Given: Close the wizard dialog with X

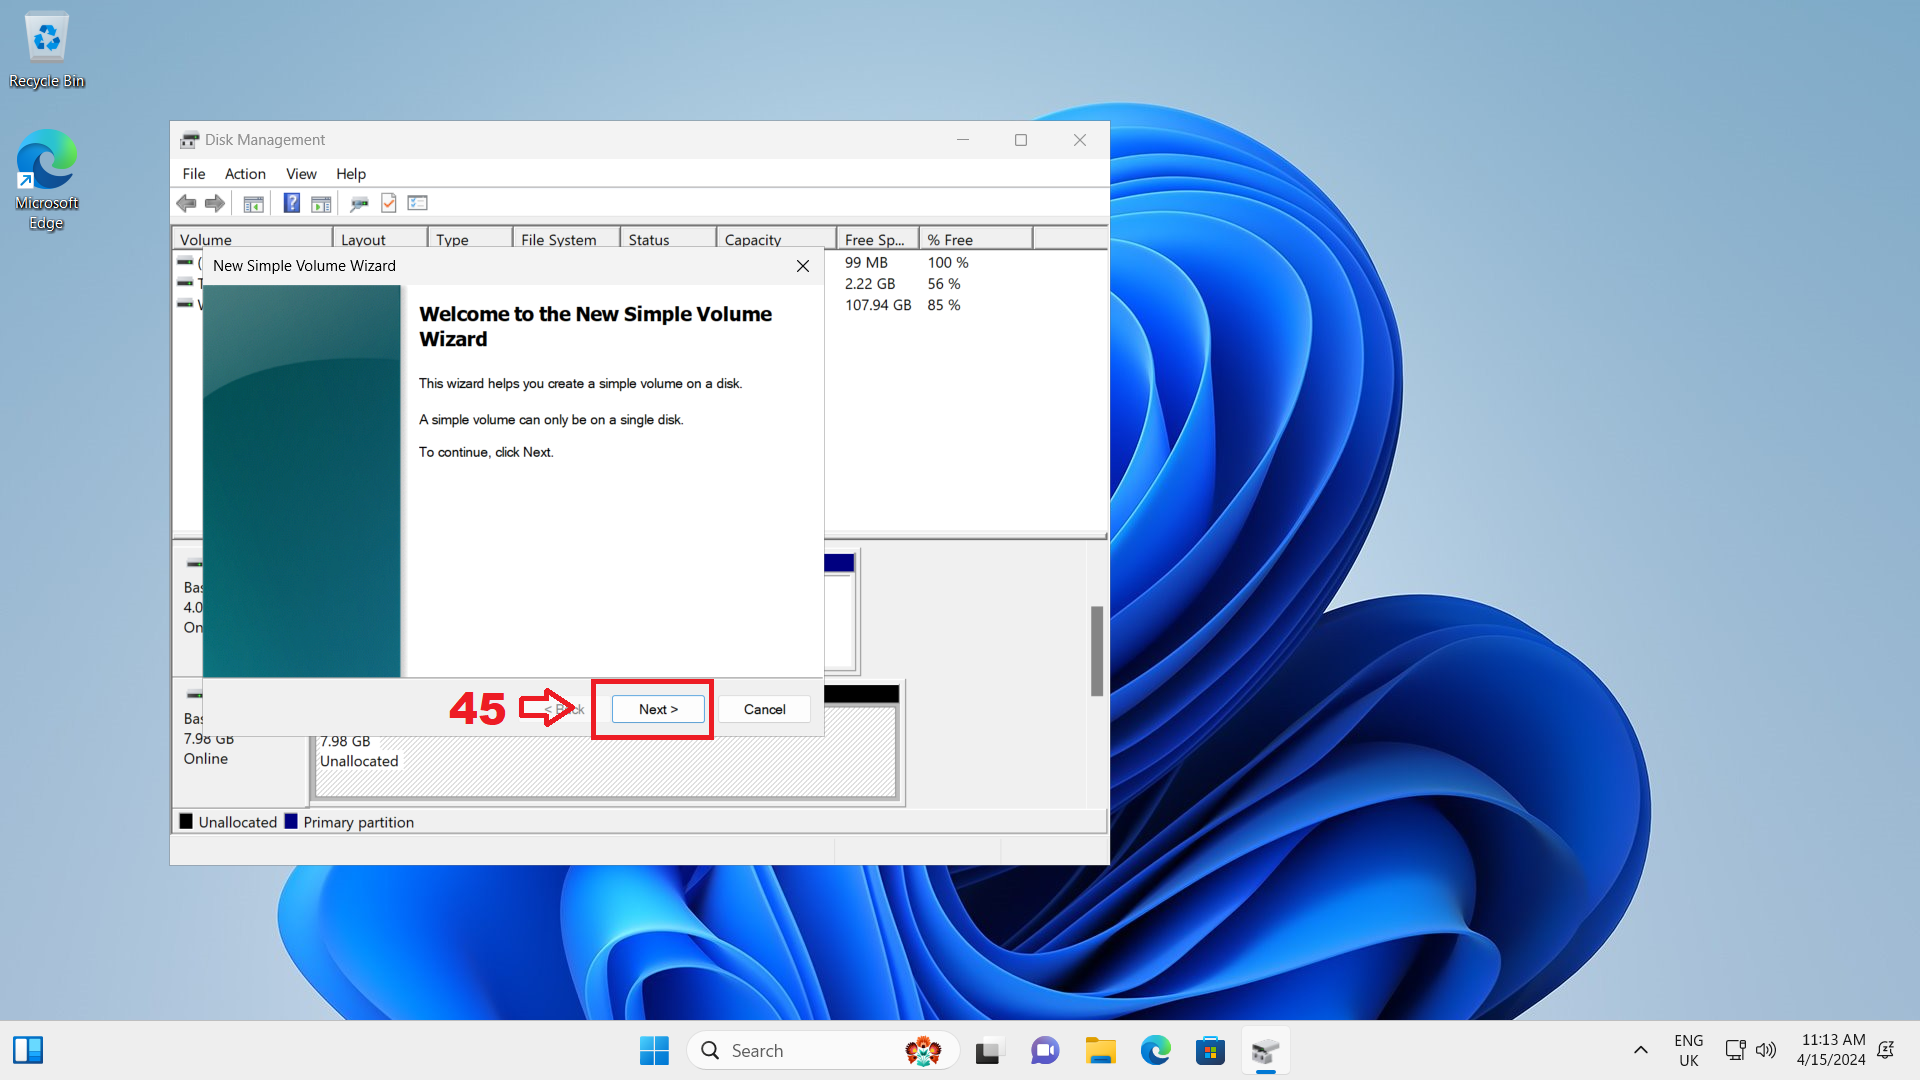Looking at the screenshot, I should coord(802,266).
